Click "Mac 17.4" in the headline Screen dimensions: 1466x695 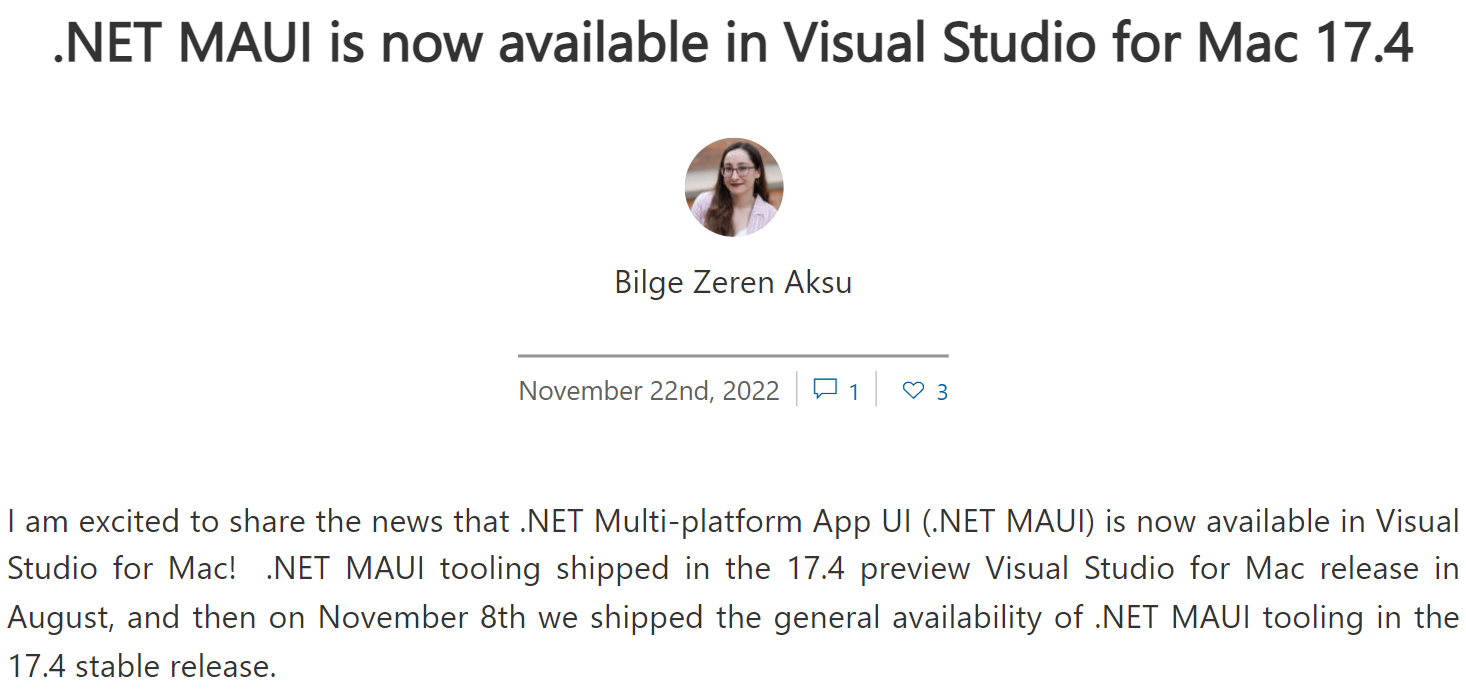point(1305,42)
